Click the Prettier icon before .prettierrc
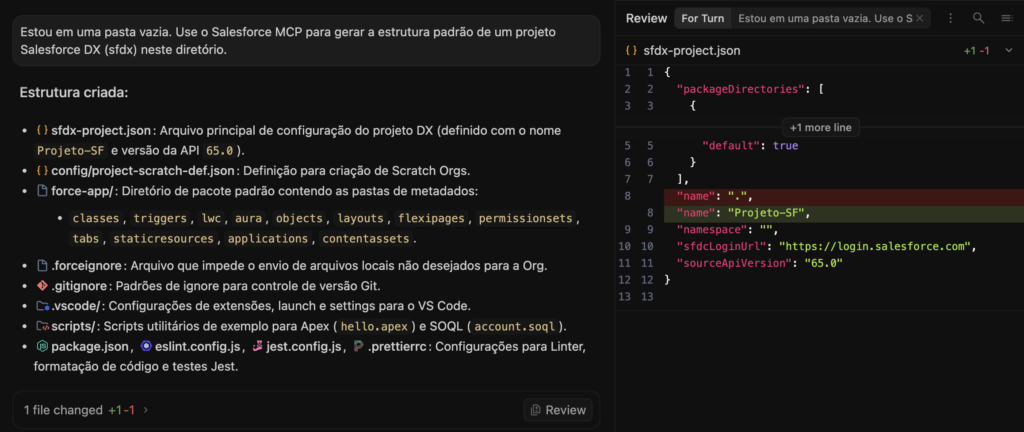Image resolution: width=1024 pixels, height=432 pixels. tap(359, 347)
